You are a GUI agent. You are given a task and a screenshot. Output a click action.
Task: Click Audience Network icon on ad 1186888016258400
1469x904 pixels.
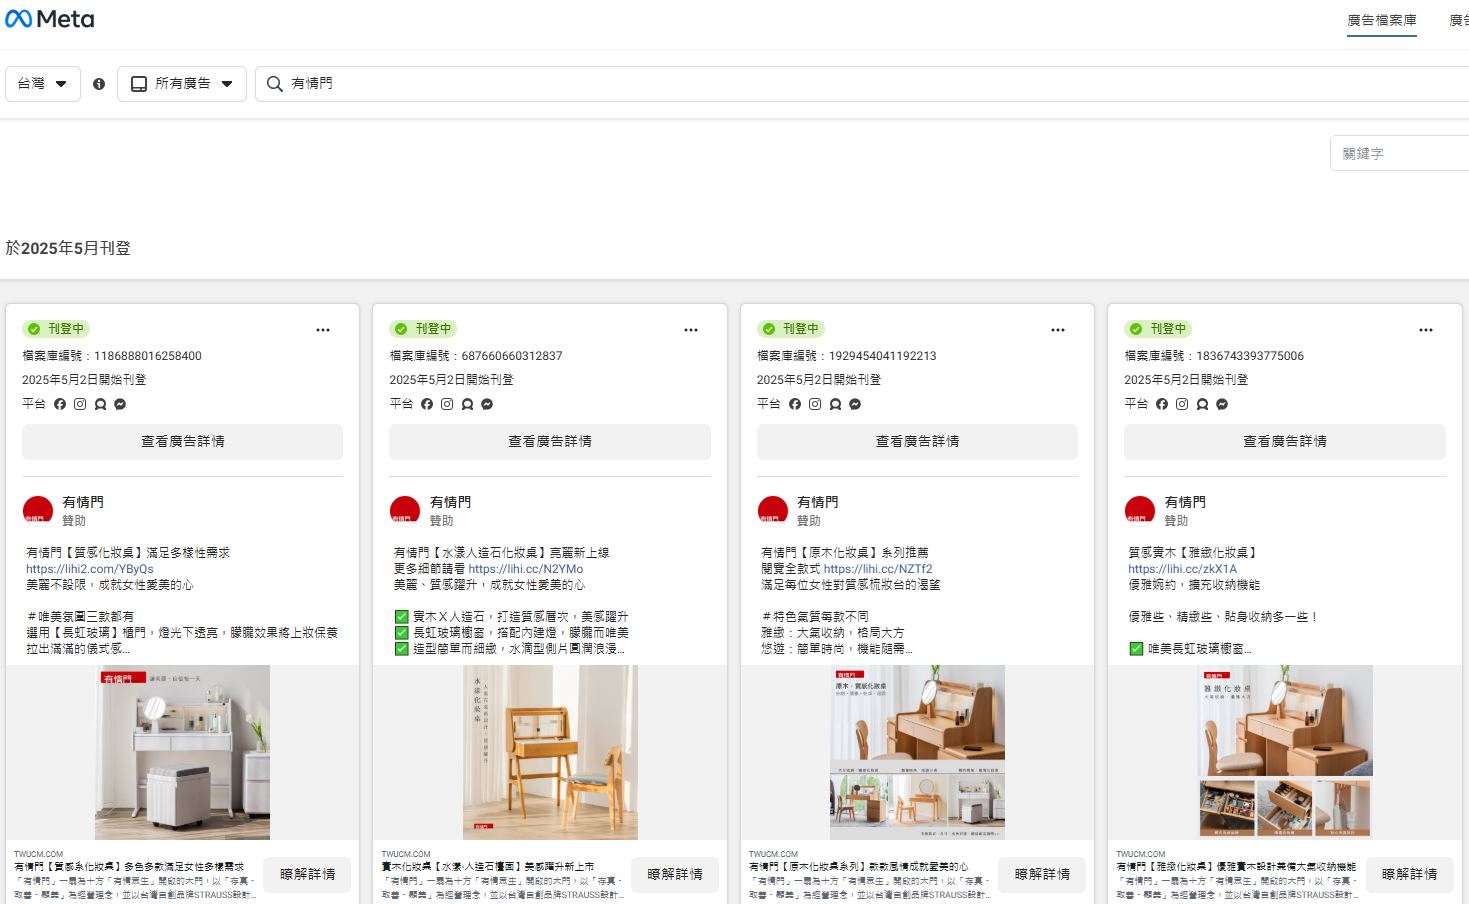[x=100, y=404]
